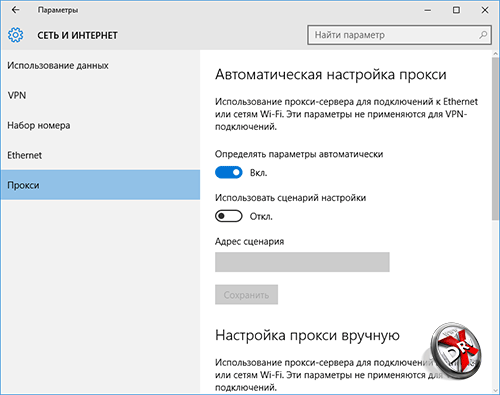Click the vertical scrollbar thumb
Image resolution: width=500 pixels, height=395 pixels.
(495, 138)
